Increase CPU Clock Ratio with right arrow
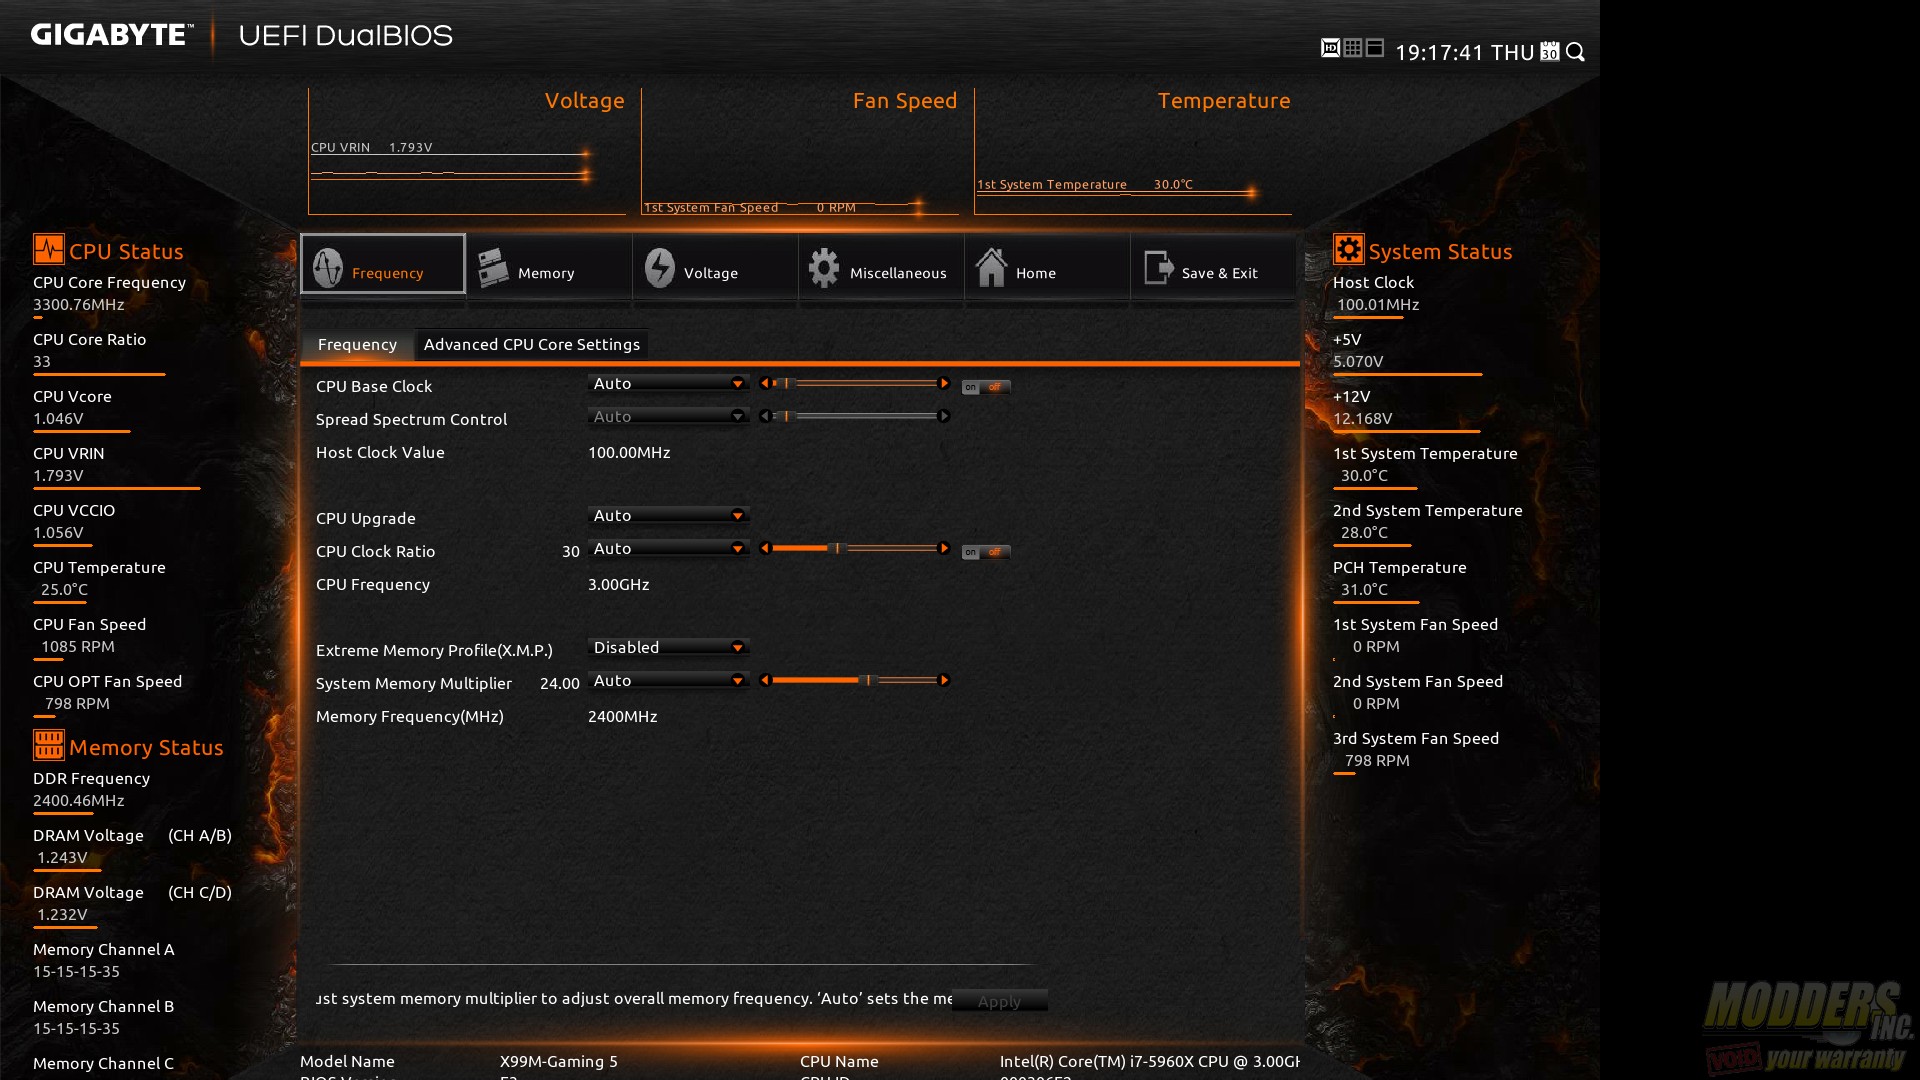1920x1080 pixels. (943, 548)
